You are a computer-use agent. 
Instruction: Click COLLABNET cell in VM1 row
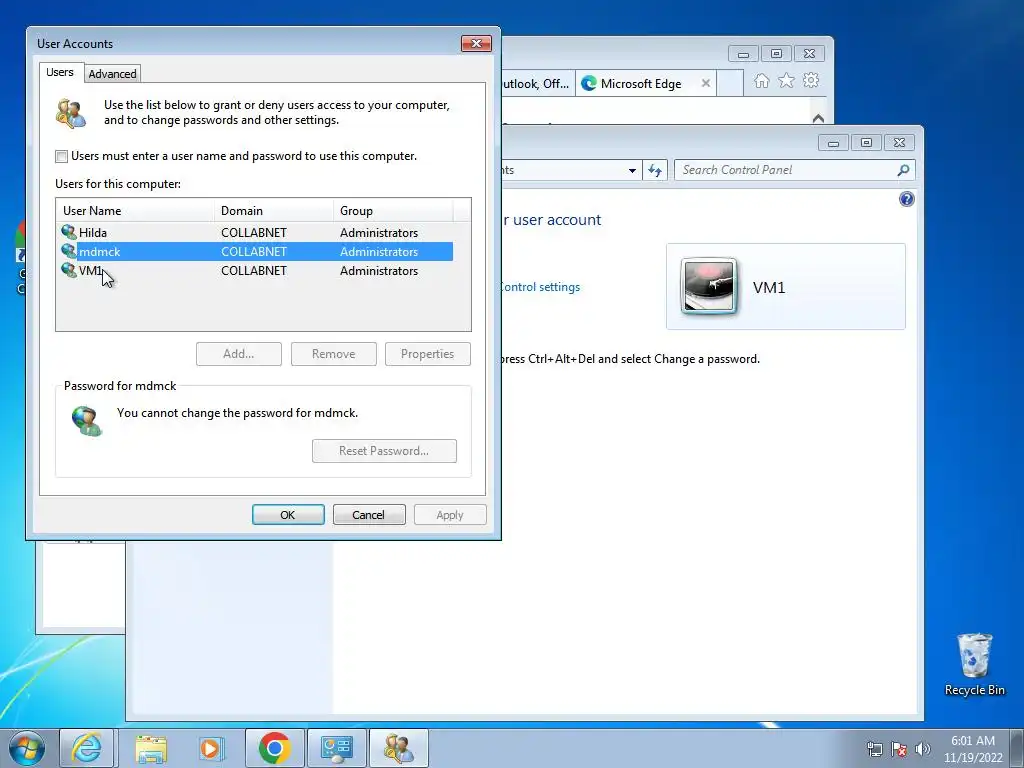254,270
